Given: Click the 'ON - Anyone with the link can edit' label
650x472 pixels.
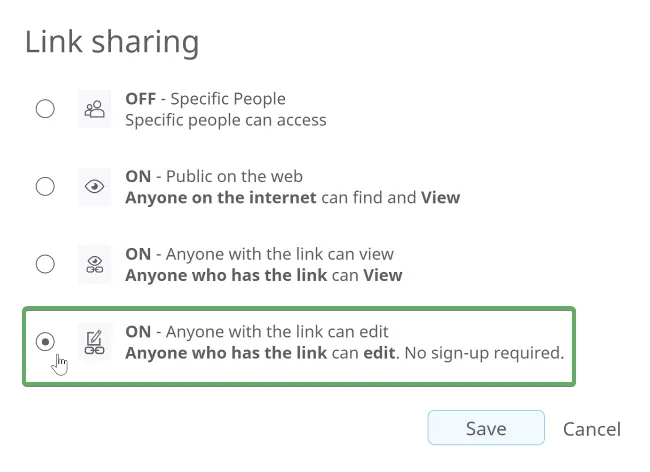Looking at the screenshot, I should (x=257, y=332).
